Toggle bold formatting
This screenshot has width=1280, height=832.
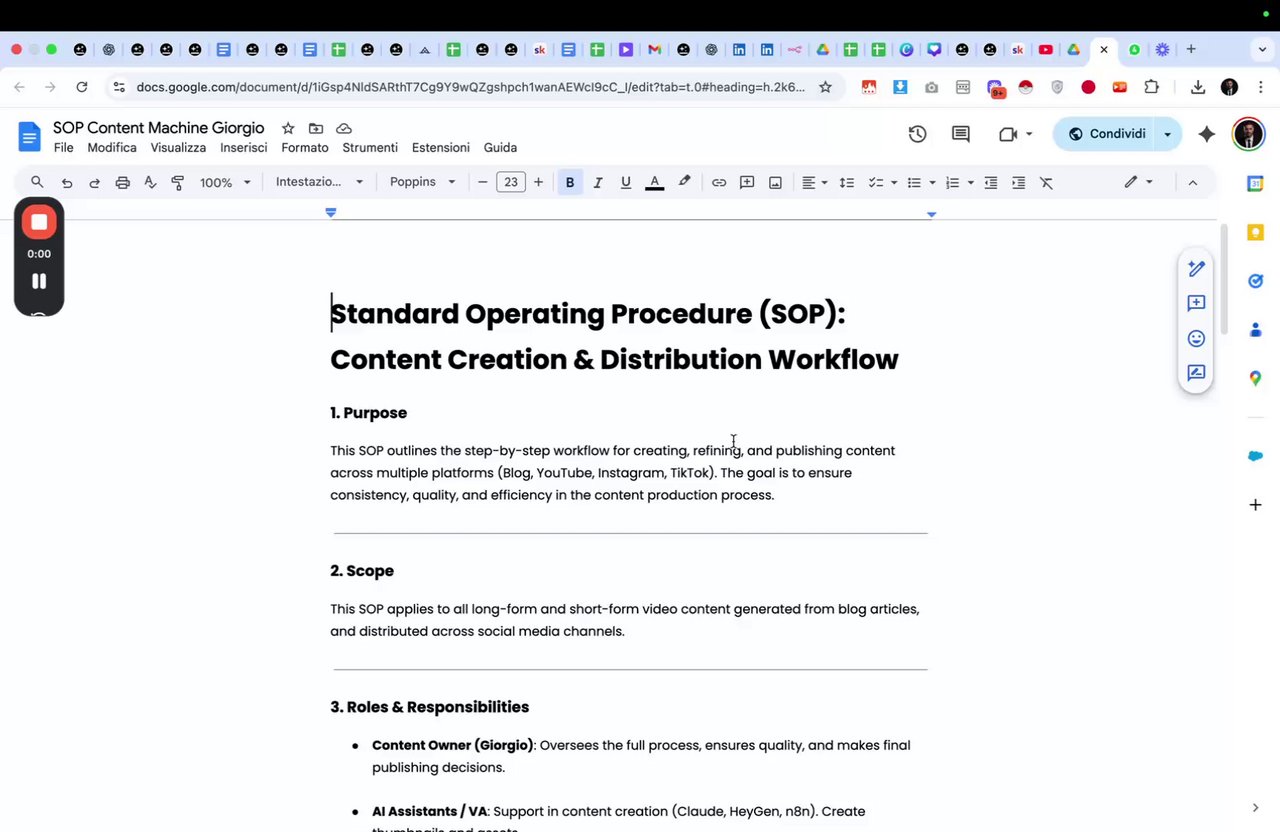point(570,182)
